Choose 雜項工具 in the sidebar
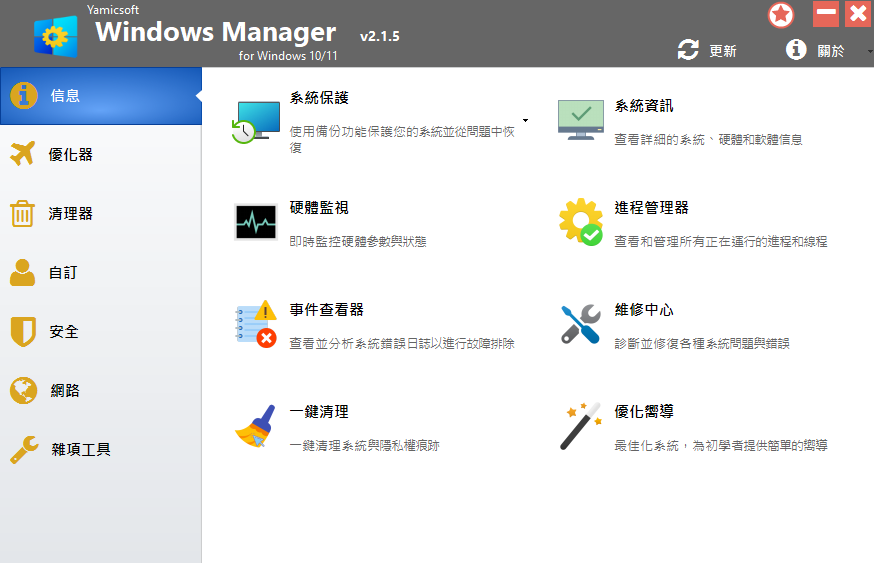Viewport: 874px width, 563px height. point(101,449)
